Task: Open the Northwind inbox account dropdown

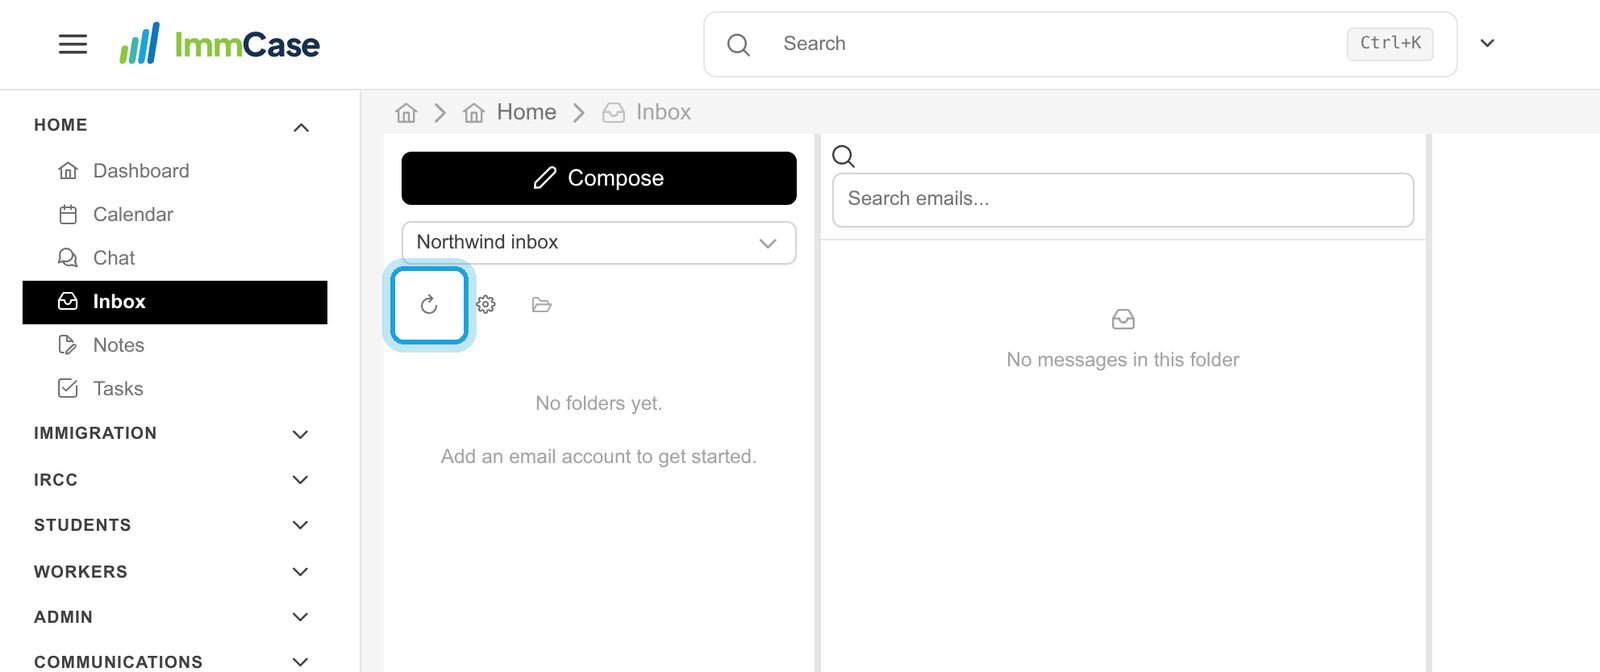Action: point(599,243)
